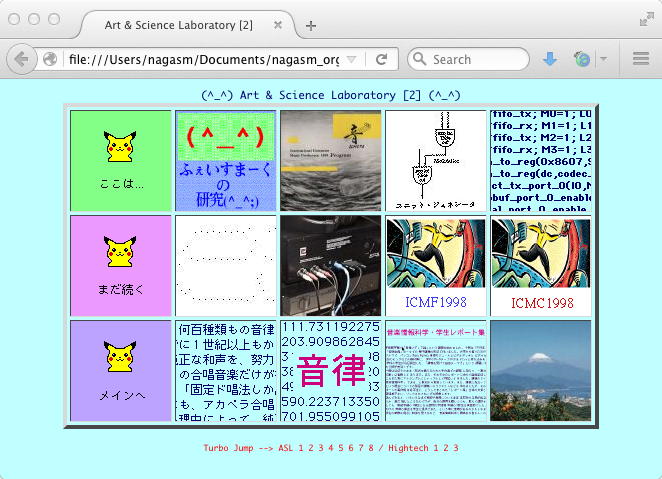Open the audio device cables photo thumbnail
Screen dimensions: 662x479
tap(331, 265)
